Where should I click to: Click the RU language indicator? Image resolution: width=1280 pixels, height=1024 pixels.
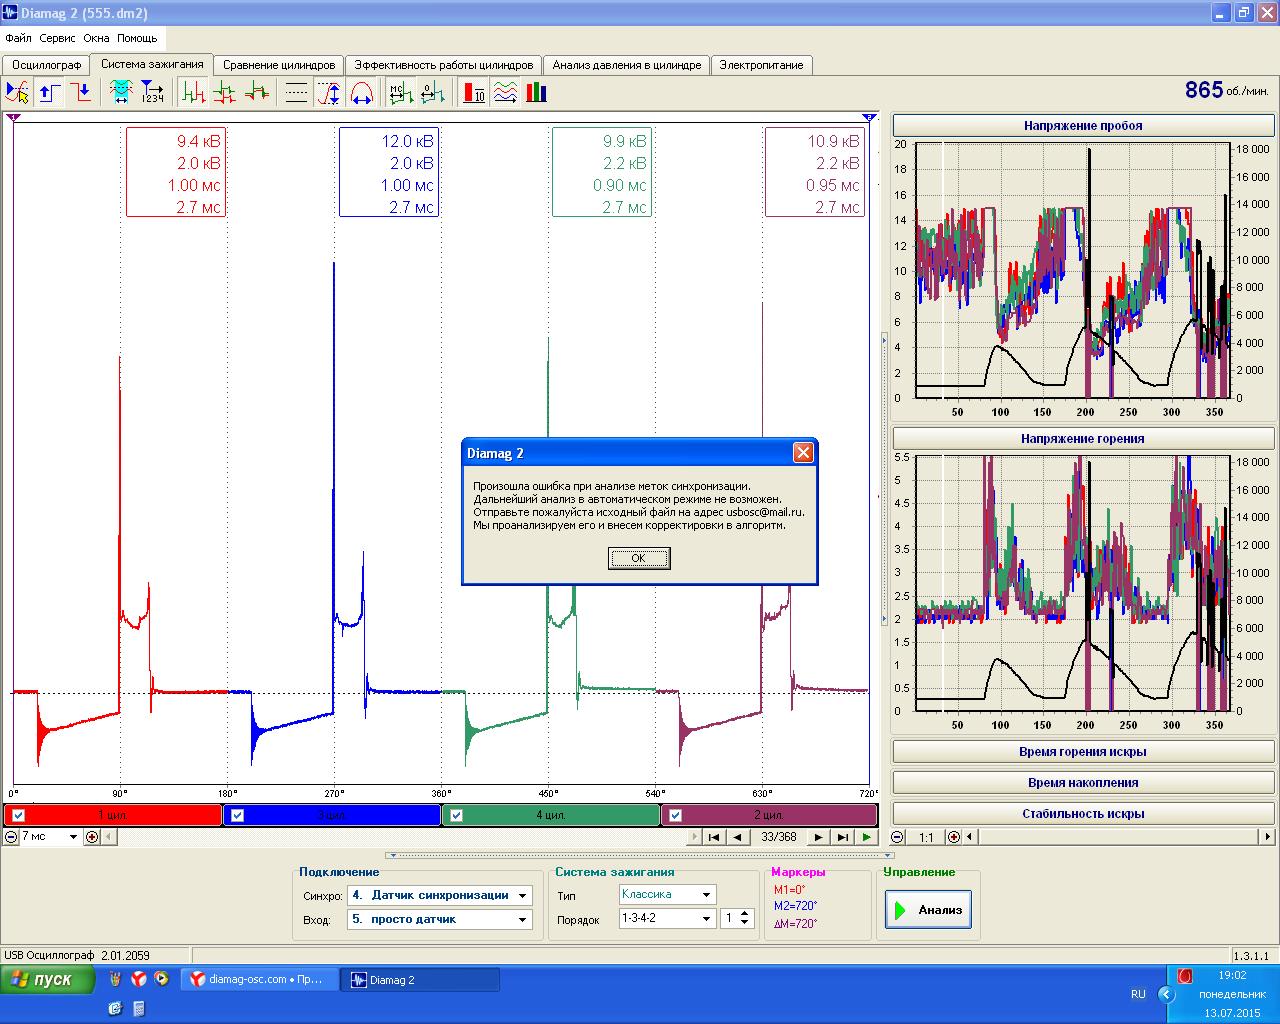tap(1138, 994)
